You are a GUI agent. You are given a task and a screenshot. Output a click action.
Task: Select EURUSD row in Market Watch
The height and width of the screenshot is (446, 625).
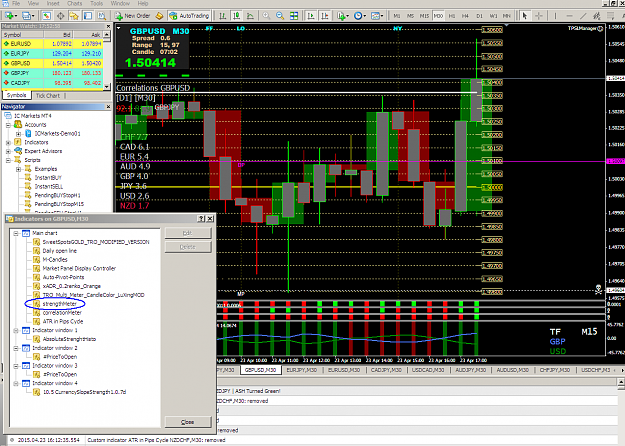(52, 44)
